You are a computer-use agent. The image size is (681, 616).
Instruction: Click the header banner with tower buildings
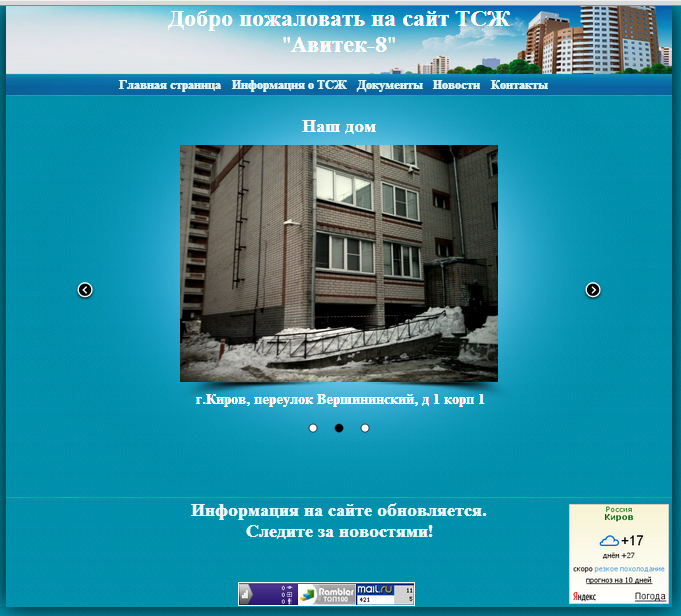339,40
